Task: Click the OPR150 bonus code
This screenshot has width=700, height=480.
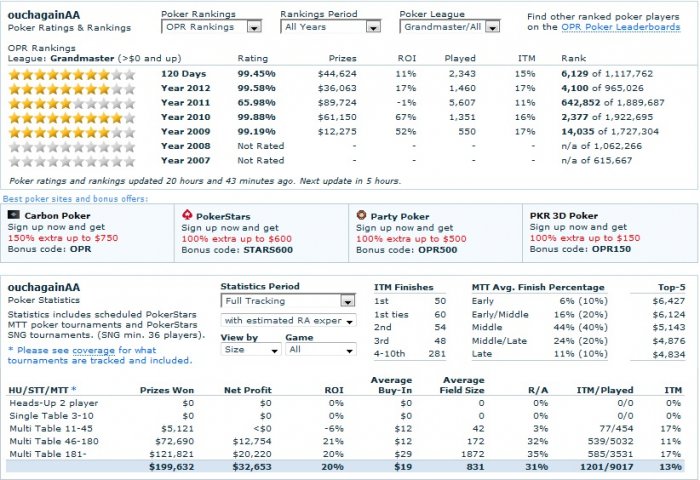Action: tap(611, 249)
